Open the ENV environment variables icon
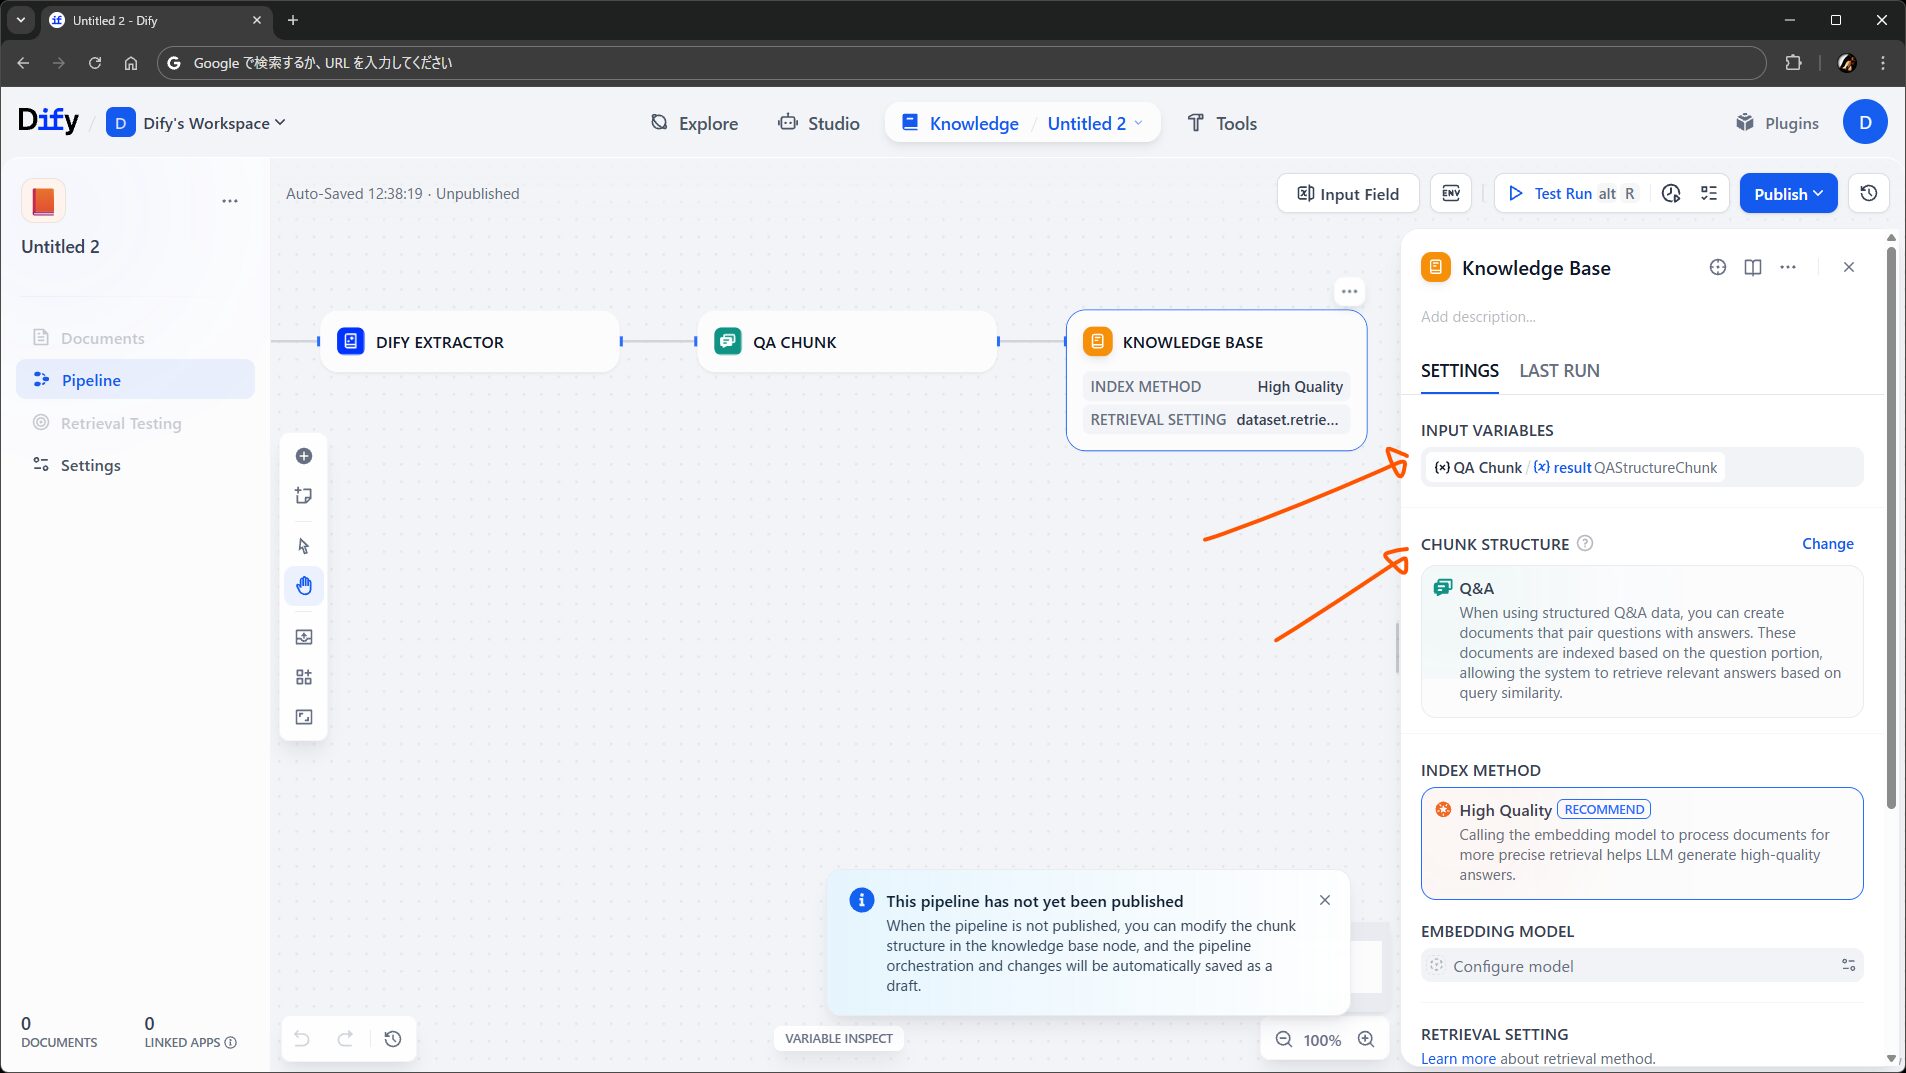 (1451, 193)
